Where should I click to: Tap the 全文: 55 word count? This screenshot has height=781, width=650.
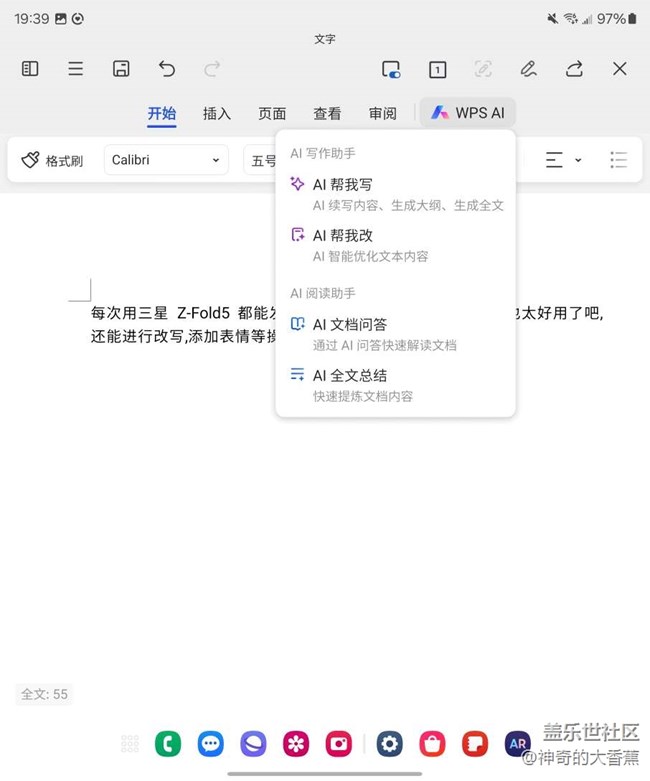point(45,694)
